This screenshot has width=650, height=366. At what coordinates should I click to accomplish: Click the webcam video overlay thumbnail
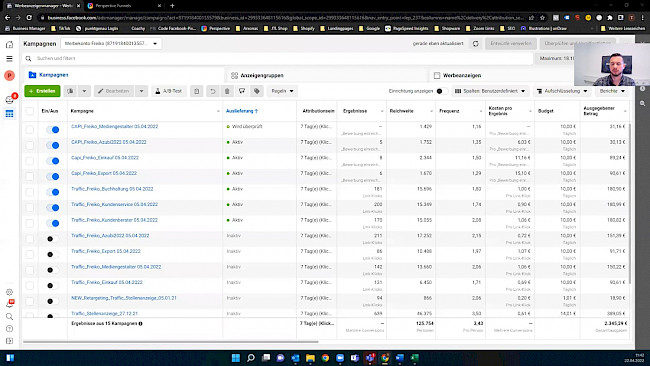pyautogui.click(x=612, y=64)
